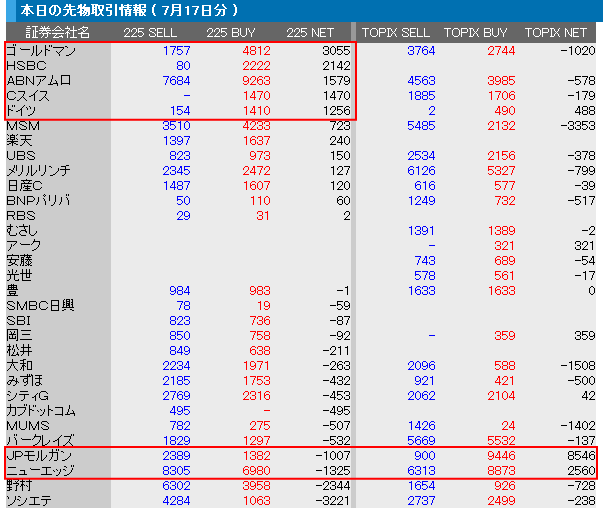Click ゴールドマン 225 NET value 3055

click(336, 50)
